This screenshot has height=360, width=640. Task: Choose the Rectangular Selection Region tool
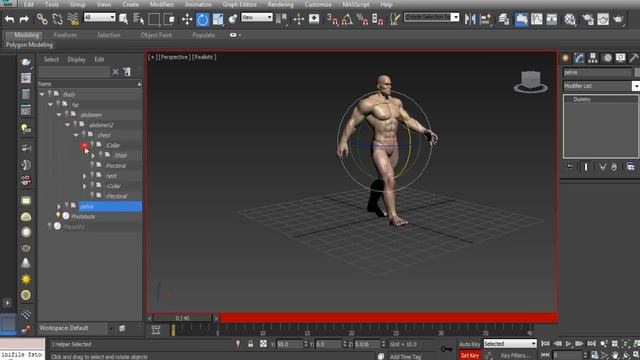coord(154,19)
